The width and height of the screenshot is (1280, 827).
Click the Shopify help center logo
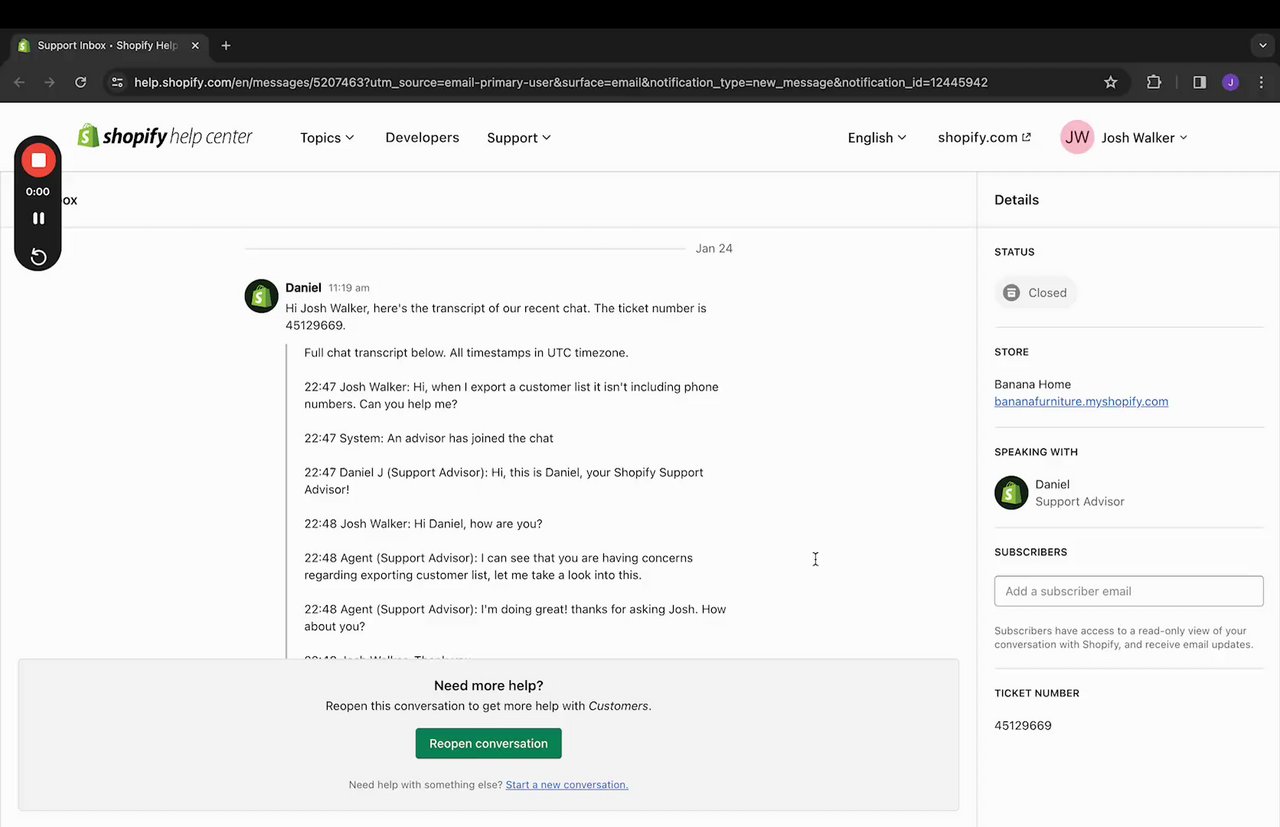(x=165, y=137)
